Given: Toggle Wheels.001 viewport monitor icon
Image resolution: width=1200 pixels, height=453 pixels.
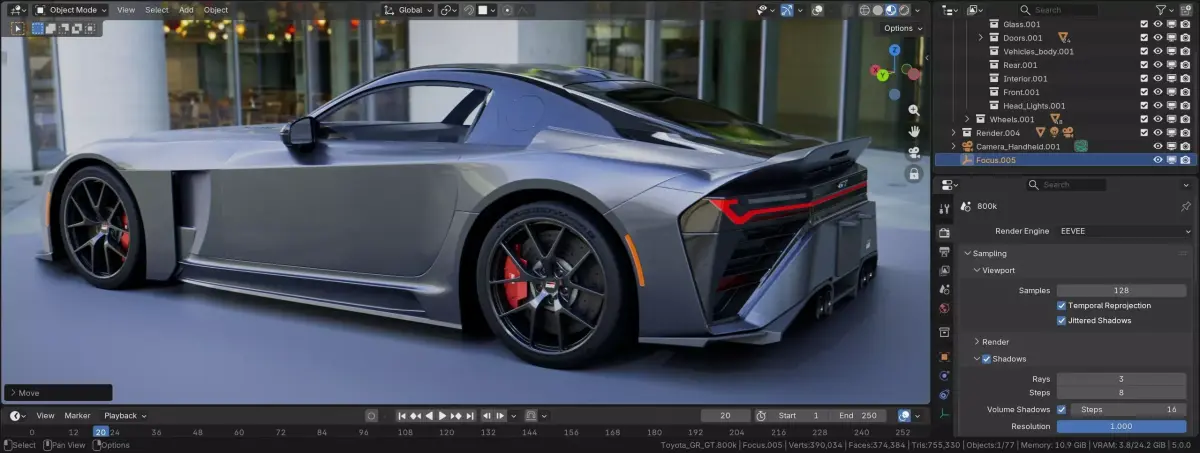Looking at the screenshot, I should [1172, 119].
